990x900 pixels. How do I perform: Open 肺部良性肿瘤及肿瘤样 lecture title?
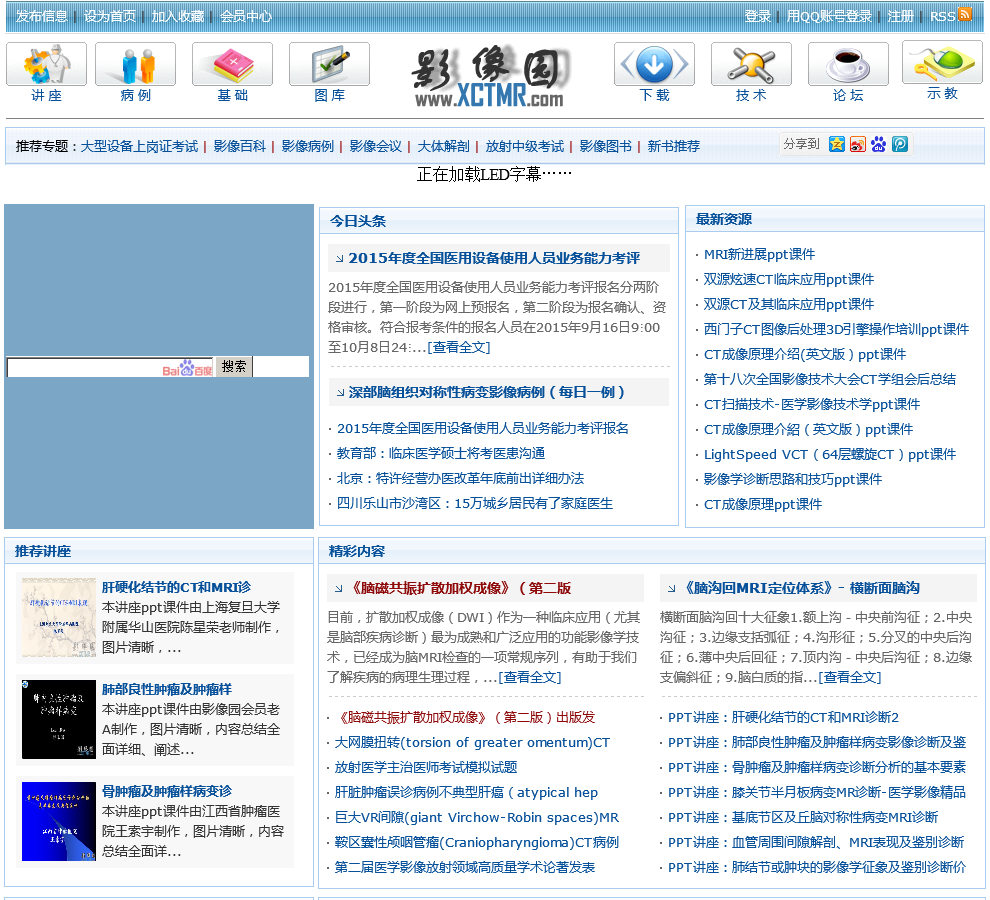click(x=167, y=689)
